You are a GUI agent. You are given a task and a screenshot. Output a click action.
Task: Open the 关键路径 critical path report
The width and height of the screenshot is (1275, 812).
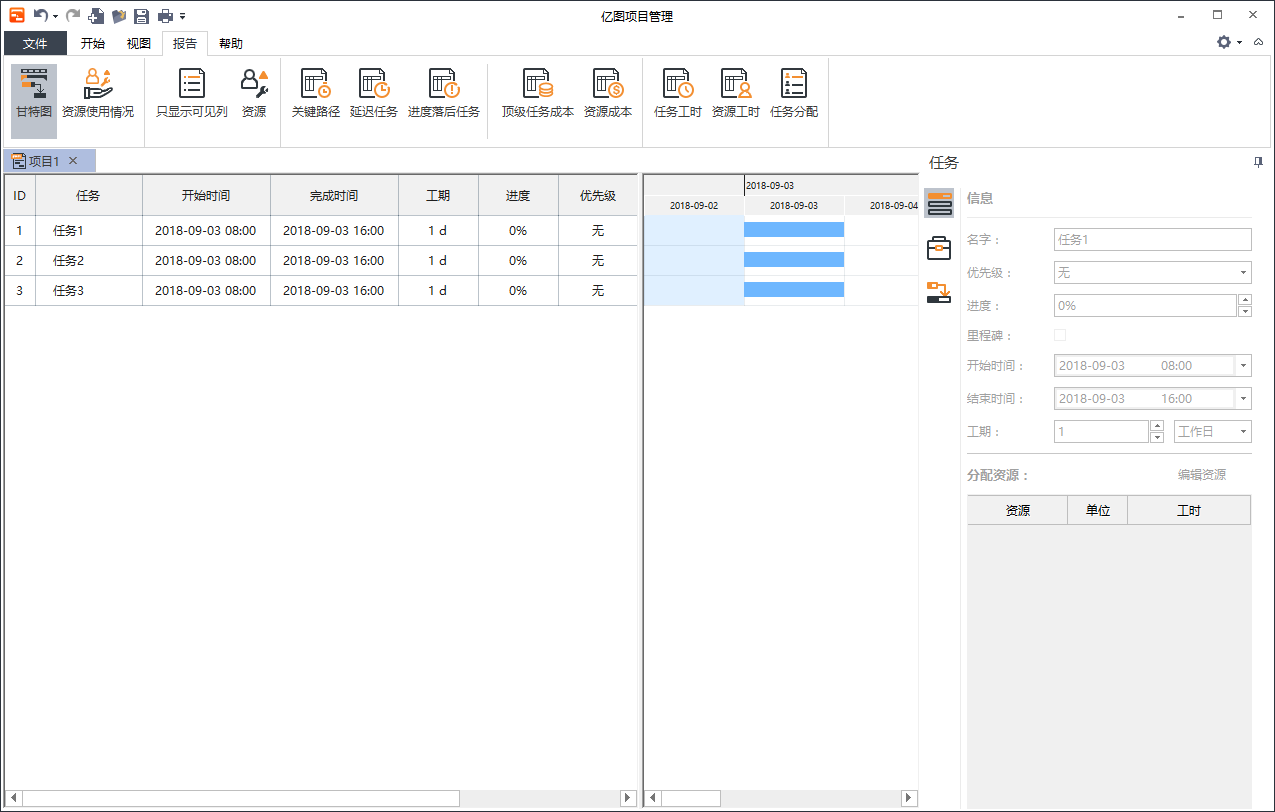[315, 94]
